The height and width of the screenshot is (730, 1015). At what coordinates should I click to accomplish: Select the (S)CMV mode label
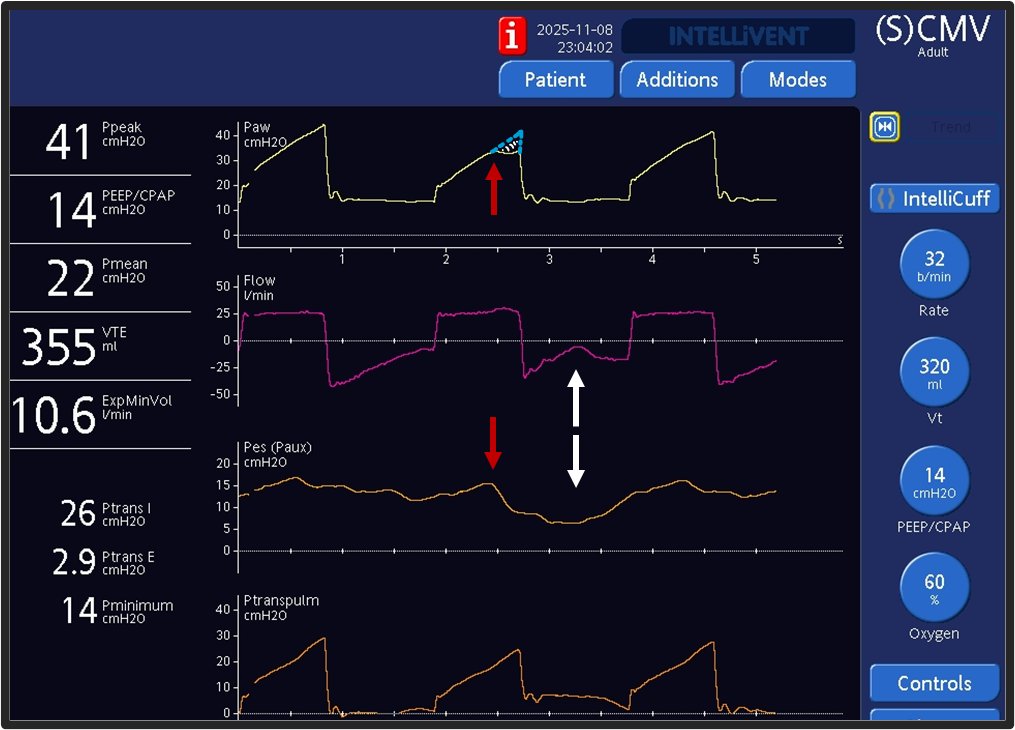(x=933, y=30)
